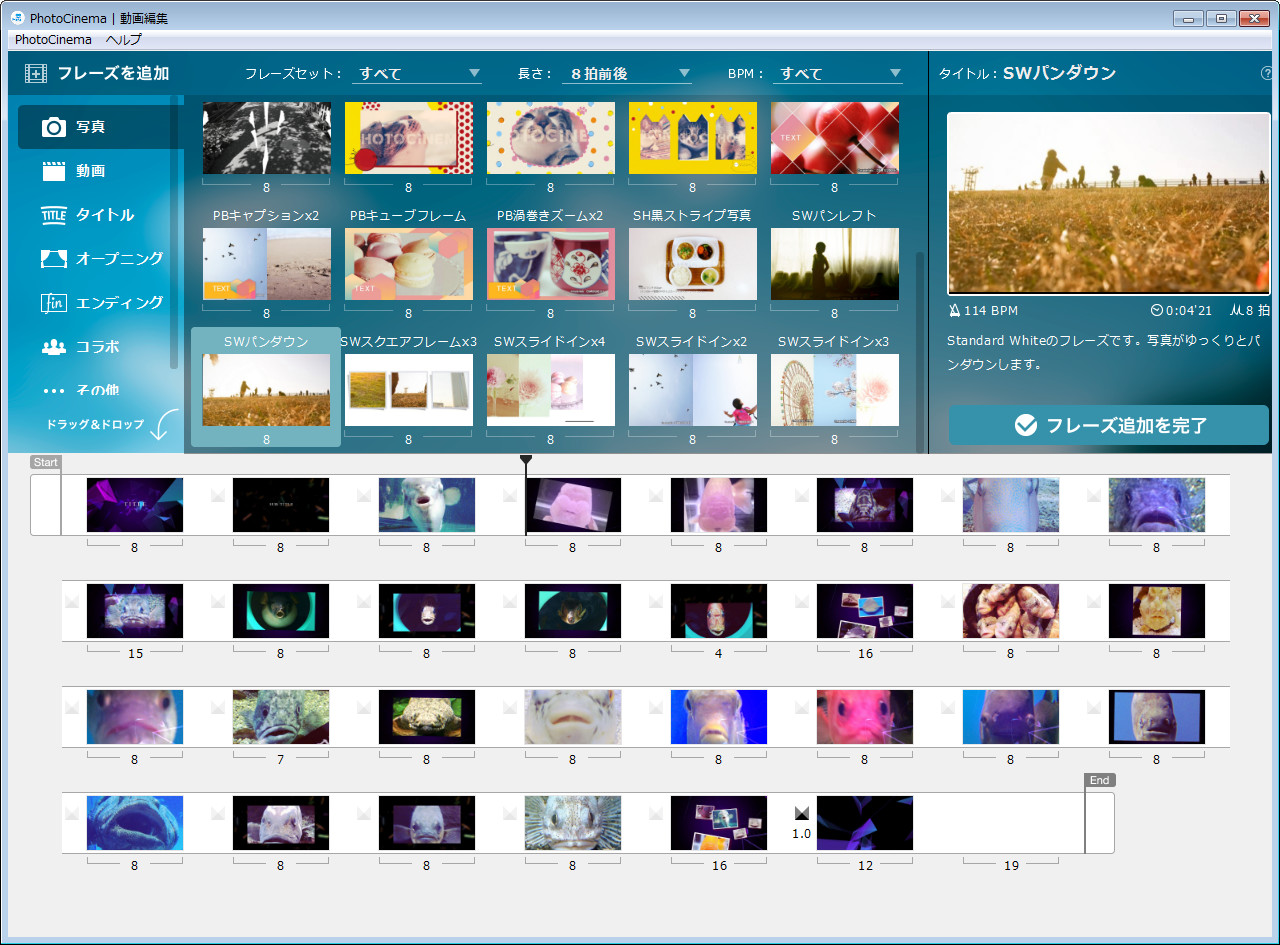Select the コラボ people icon

pyautogui.click(x=54, y=347)
